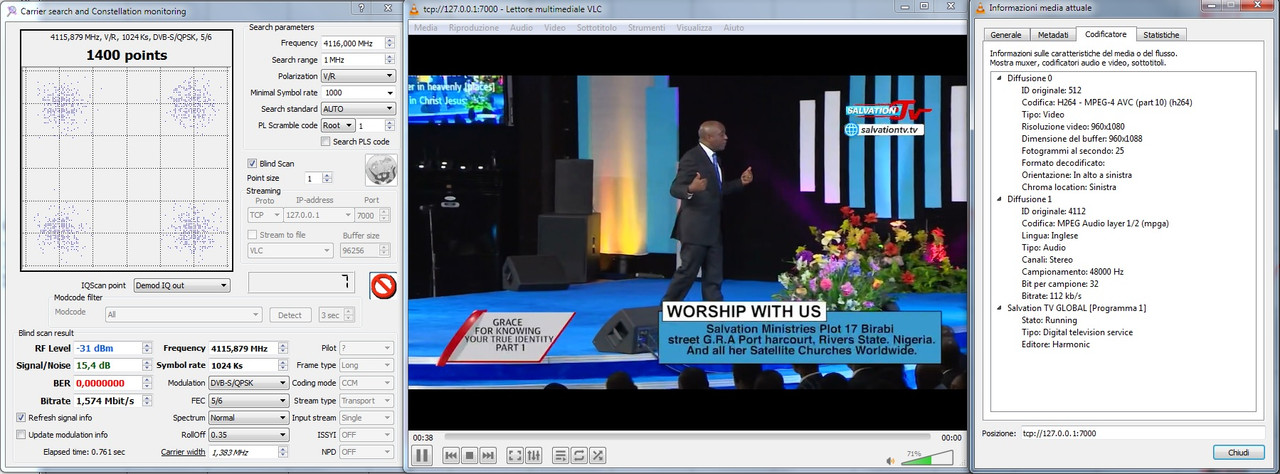Toggle VLC shuffle/random playback
Screen dimensions: 1280x474
597,455
